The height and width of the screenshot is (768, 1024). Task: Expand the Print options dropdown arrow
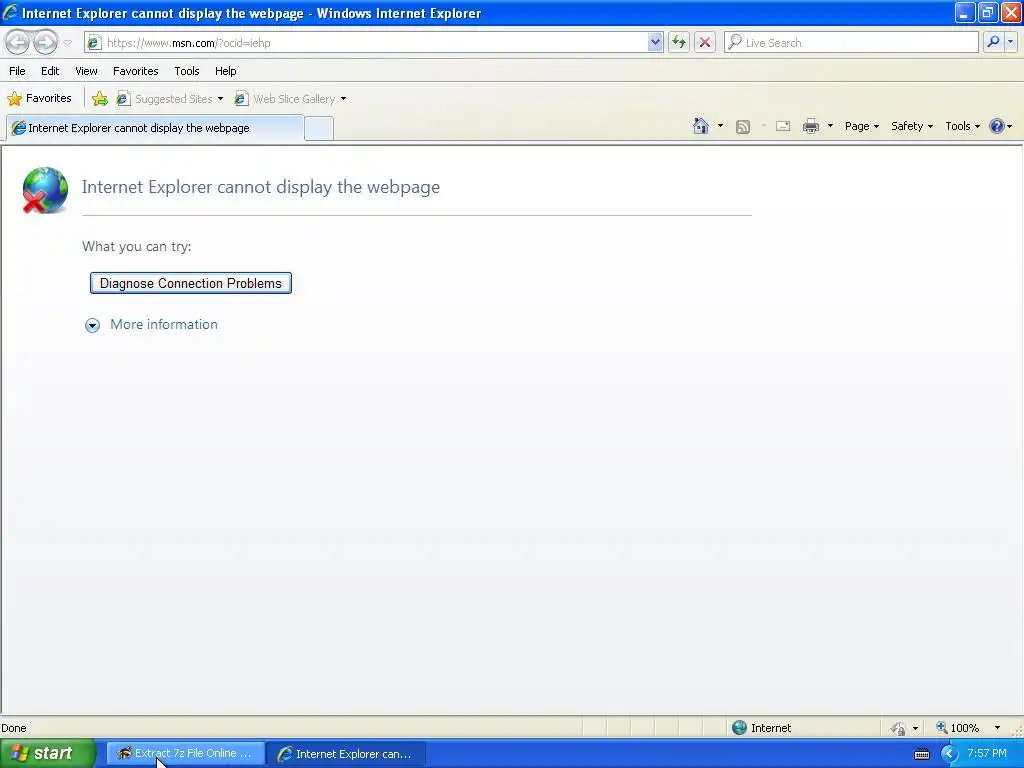pyautogui.click(x=830, y=126)
